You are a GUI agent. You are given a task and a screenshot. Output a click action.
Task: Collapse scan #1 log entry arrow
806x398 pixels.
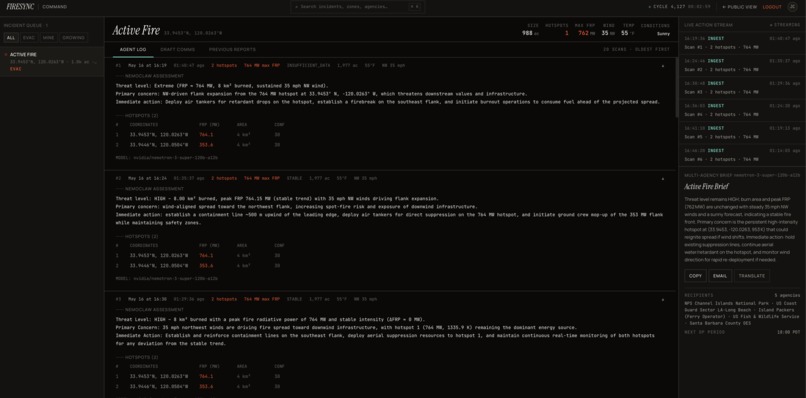pos(663,66)
